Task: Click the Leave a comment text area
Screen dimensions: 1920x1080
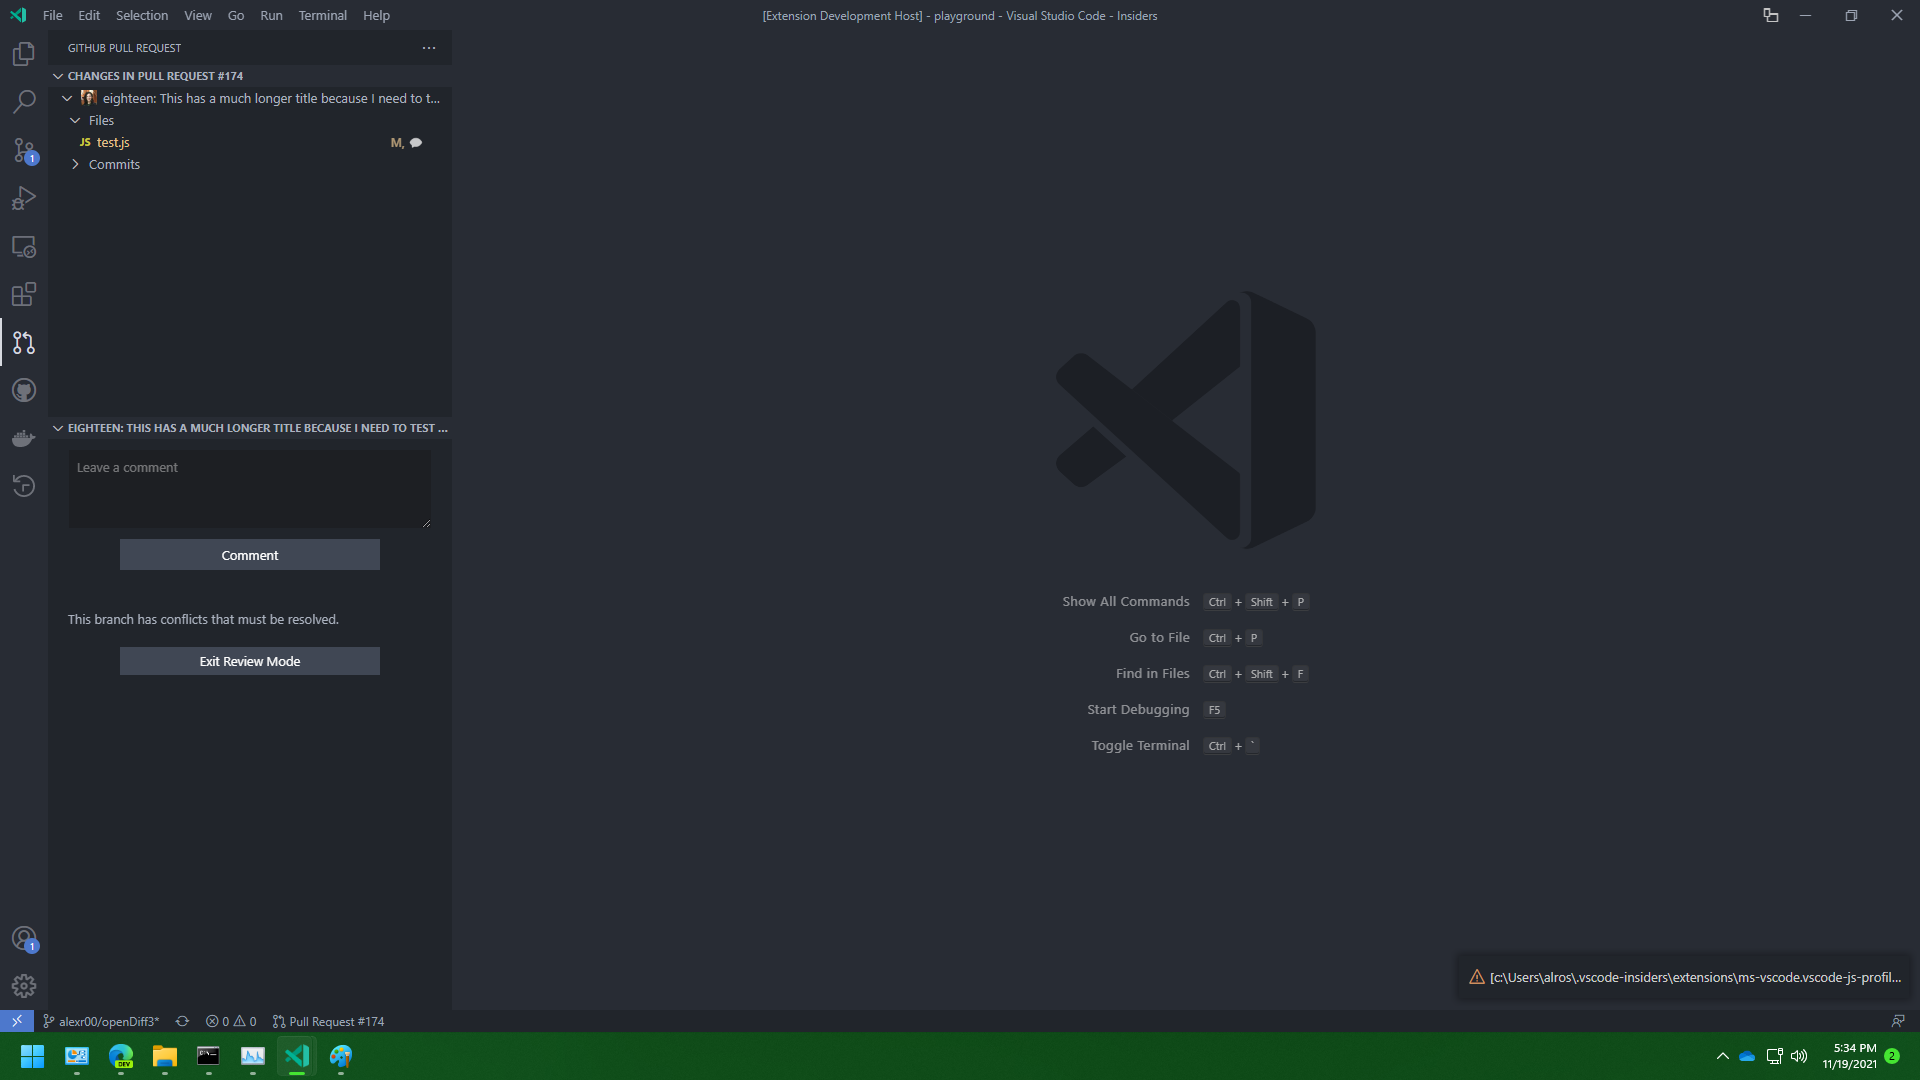Action: [250, 489]
